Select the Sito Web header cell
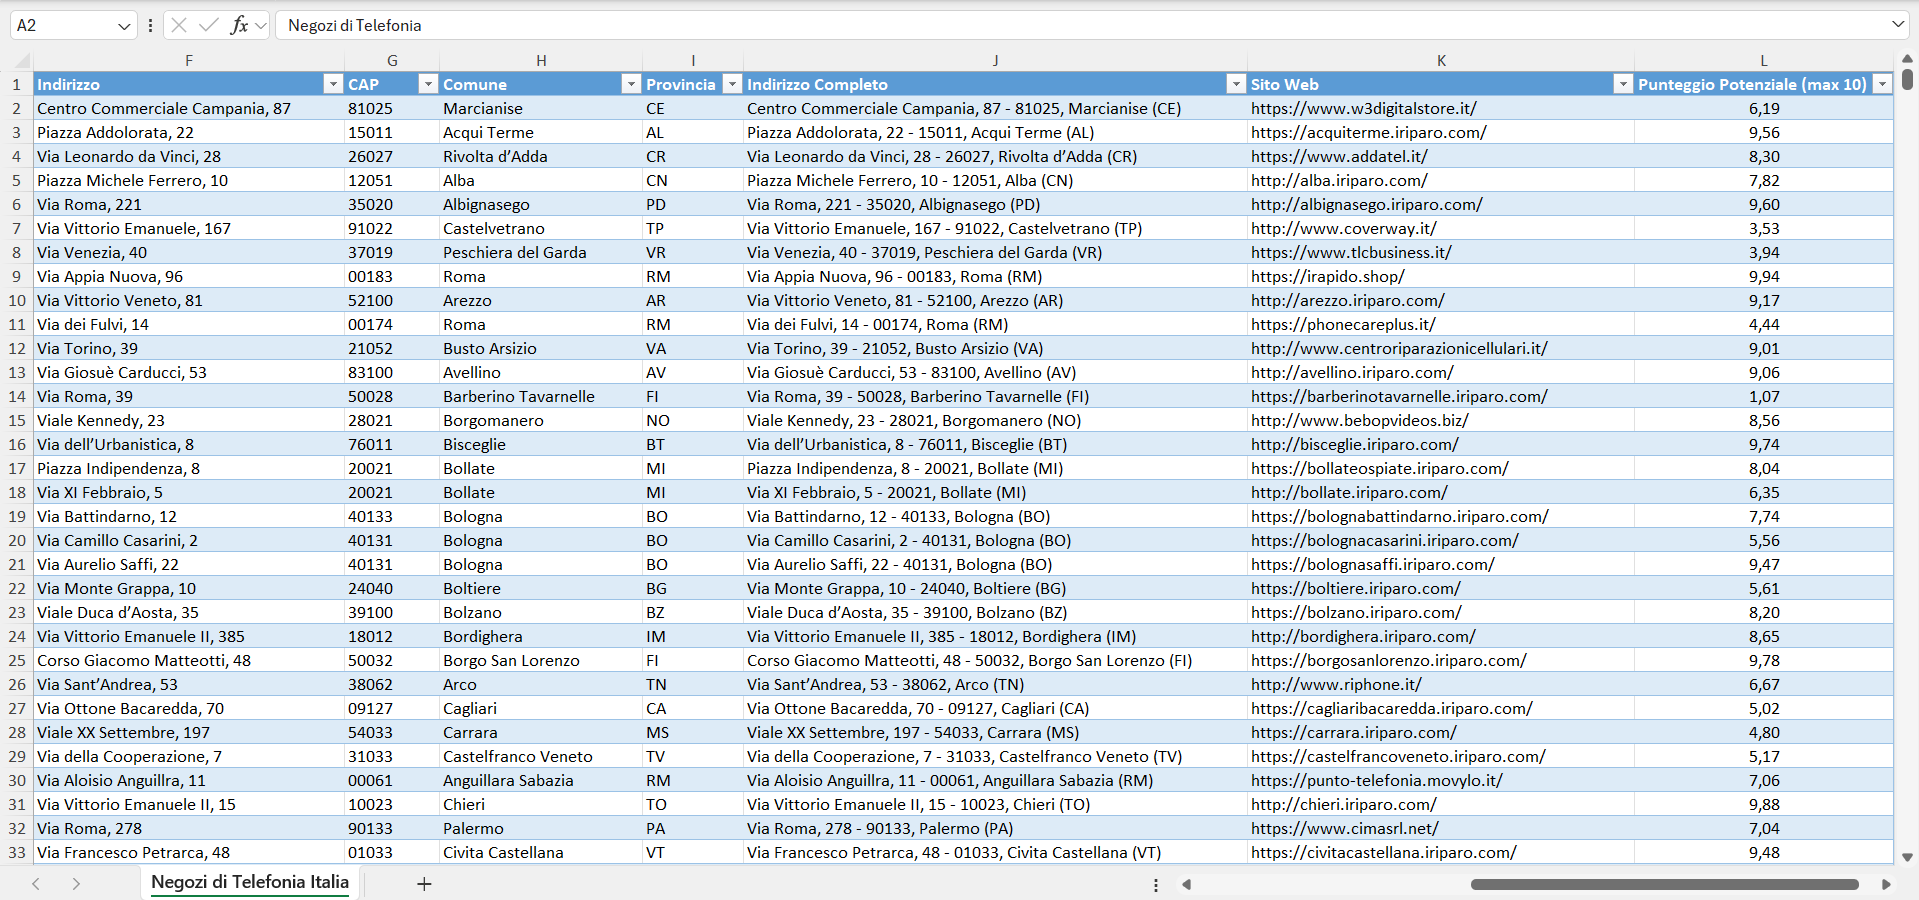Image resolution: width=1919 pixels, height=900 pixels. pyautogui.click(x=1441, y=84)
